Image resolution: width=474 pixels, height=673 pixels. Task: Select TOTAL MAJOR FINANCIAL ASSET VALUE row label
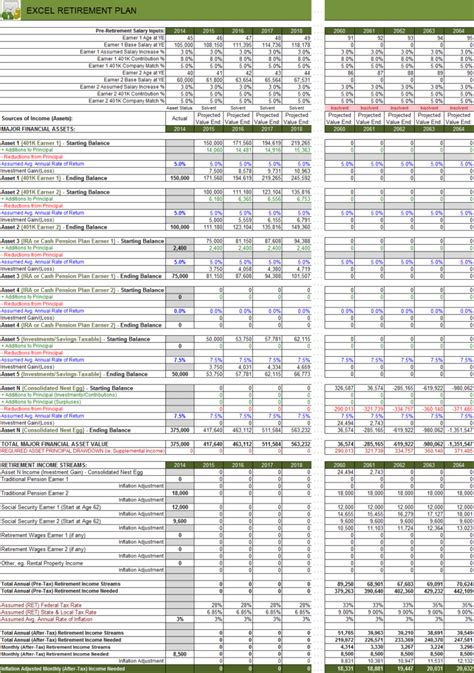coord(55,444)
